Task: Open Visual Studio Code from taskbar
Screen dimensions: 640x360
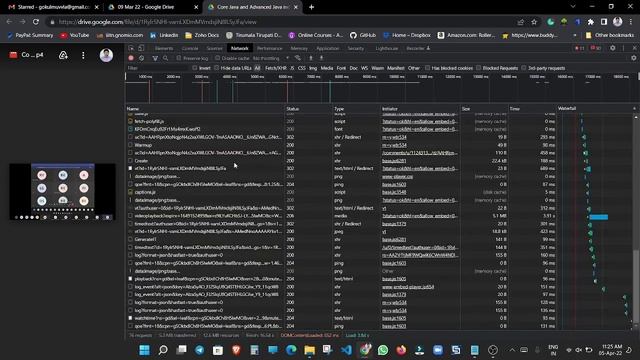Action: pos(346,350)
